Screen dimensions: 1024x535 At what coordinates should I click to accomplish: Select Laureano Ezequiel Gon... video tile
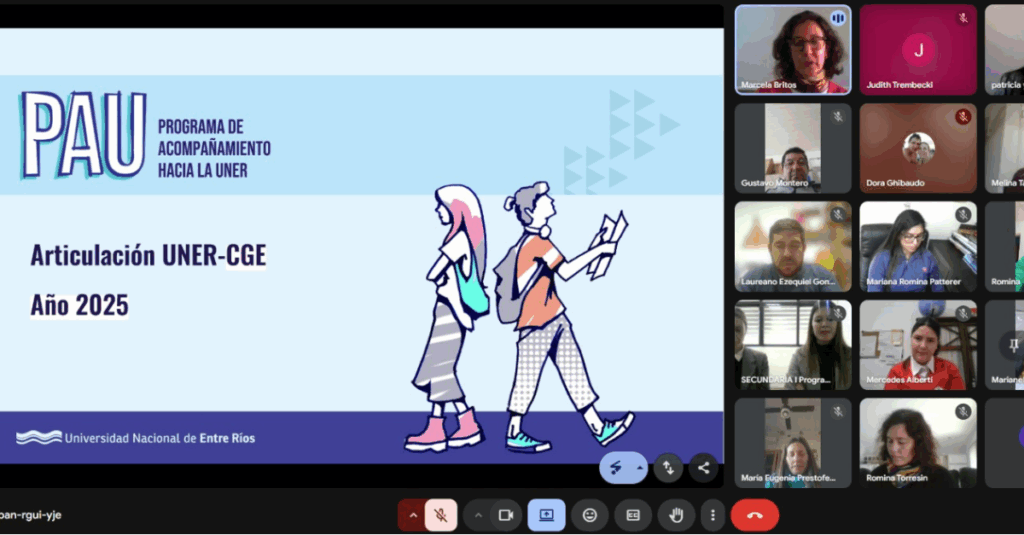793,246
